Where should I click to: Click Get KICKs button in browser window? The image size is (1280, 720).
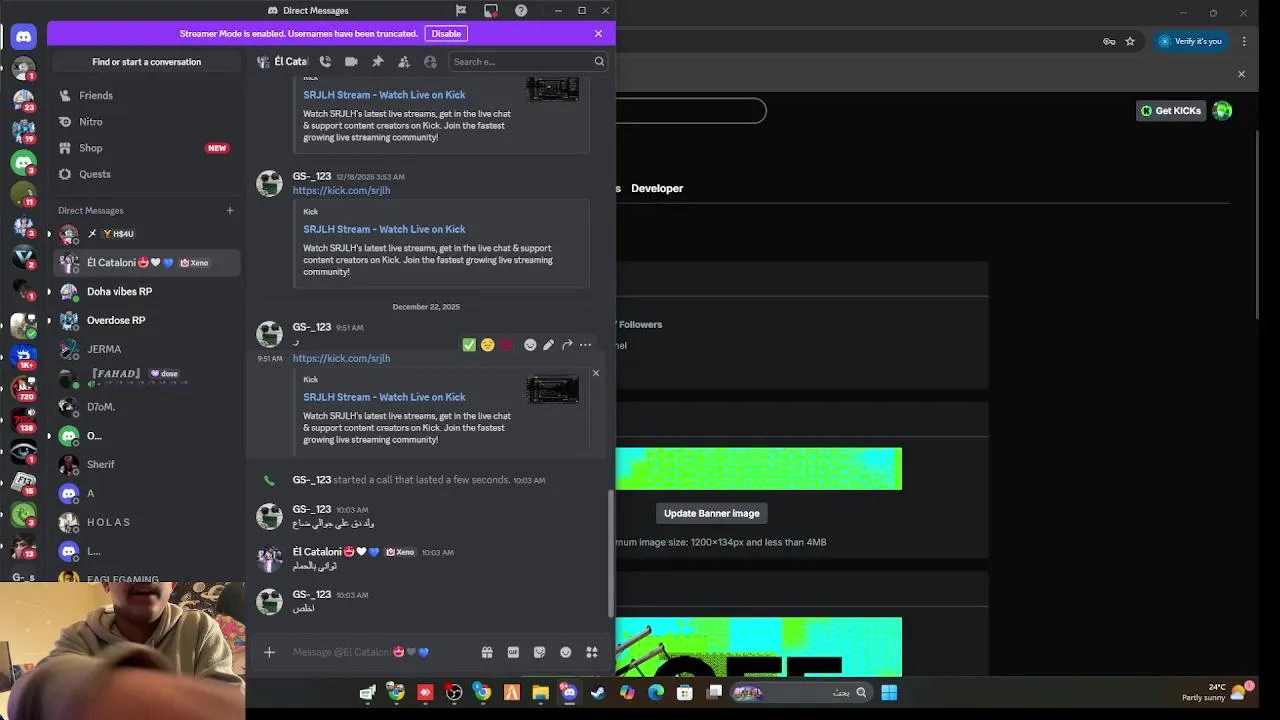1170,111
